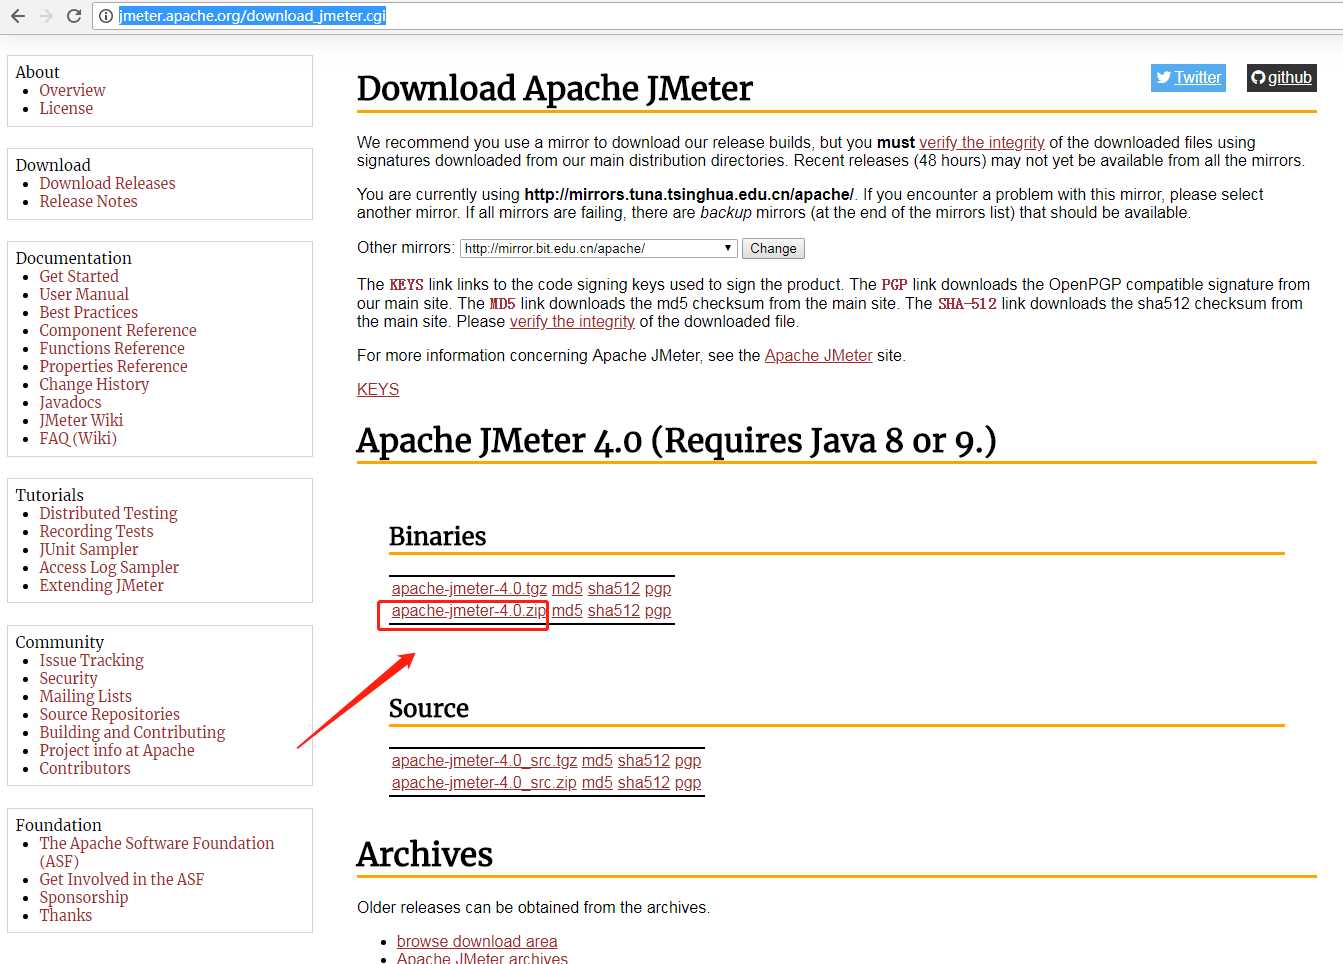Open md5 link for apache-jmeter-4.0.tgz
Image resolution: width=1343 pixels, height=964 pixels.
pyautogui.click(x=567, y=588)
